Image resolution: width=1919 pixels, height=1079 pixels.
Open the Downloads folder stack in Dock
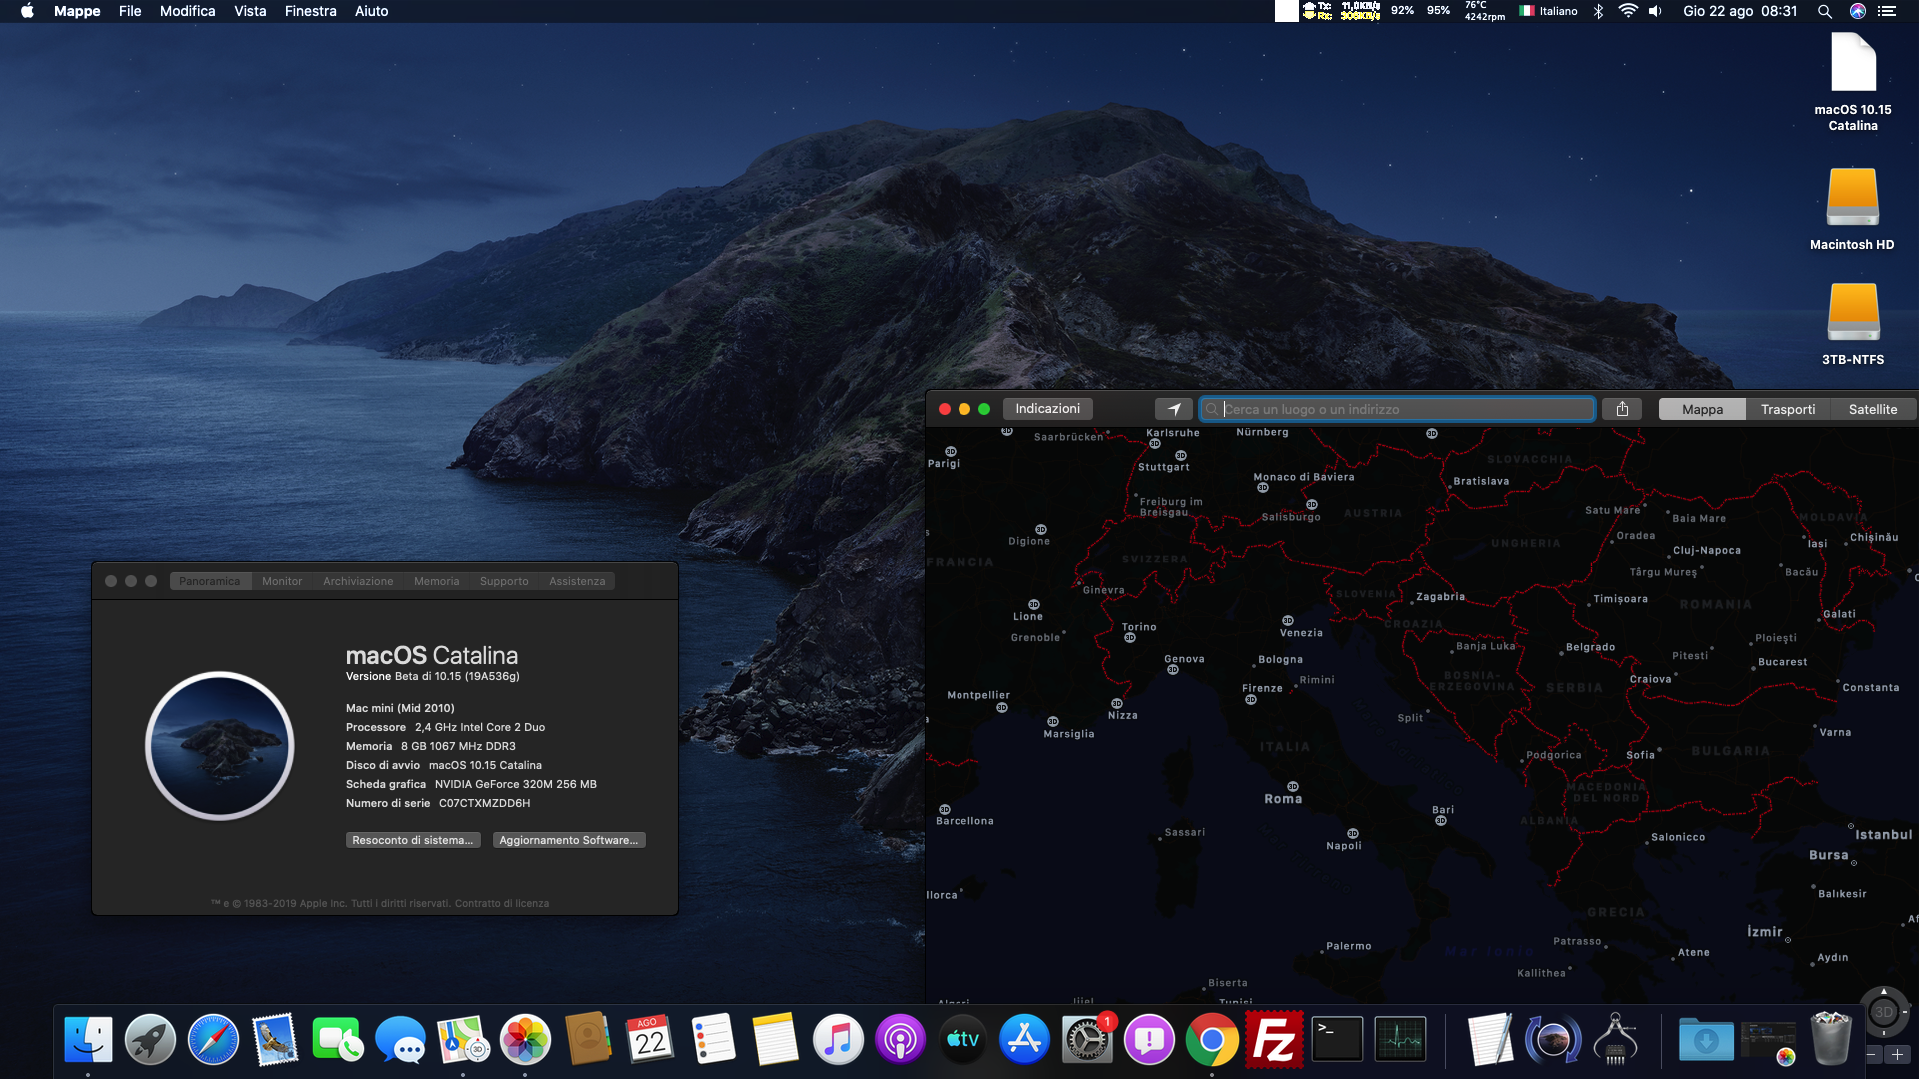coord(1705,1040)
